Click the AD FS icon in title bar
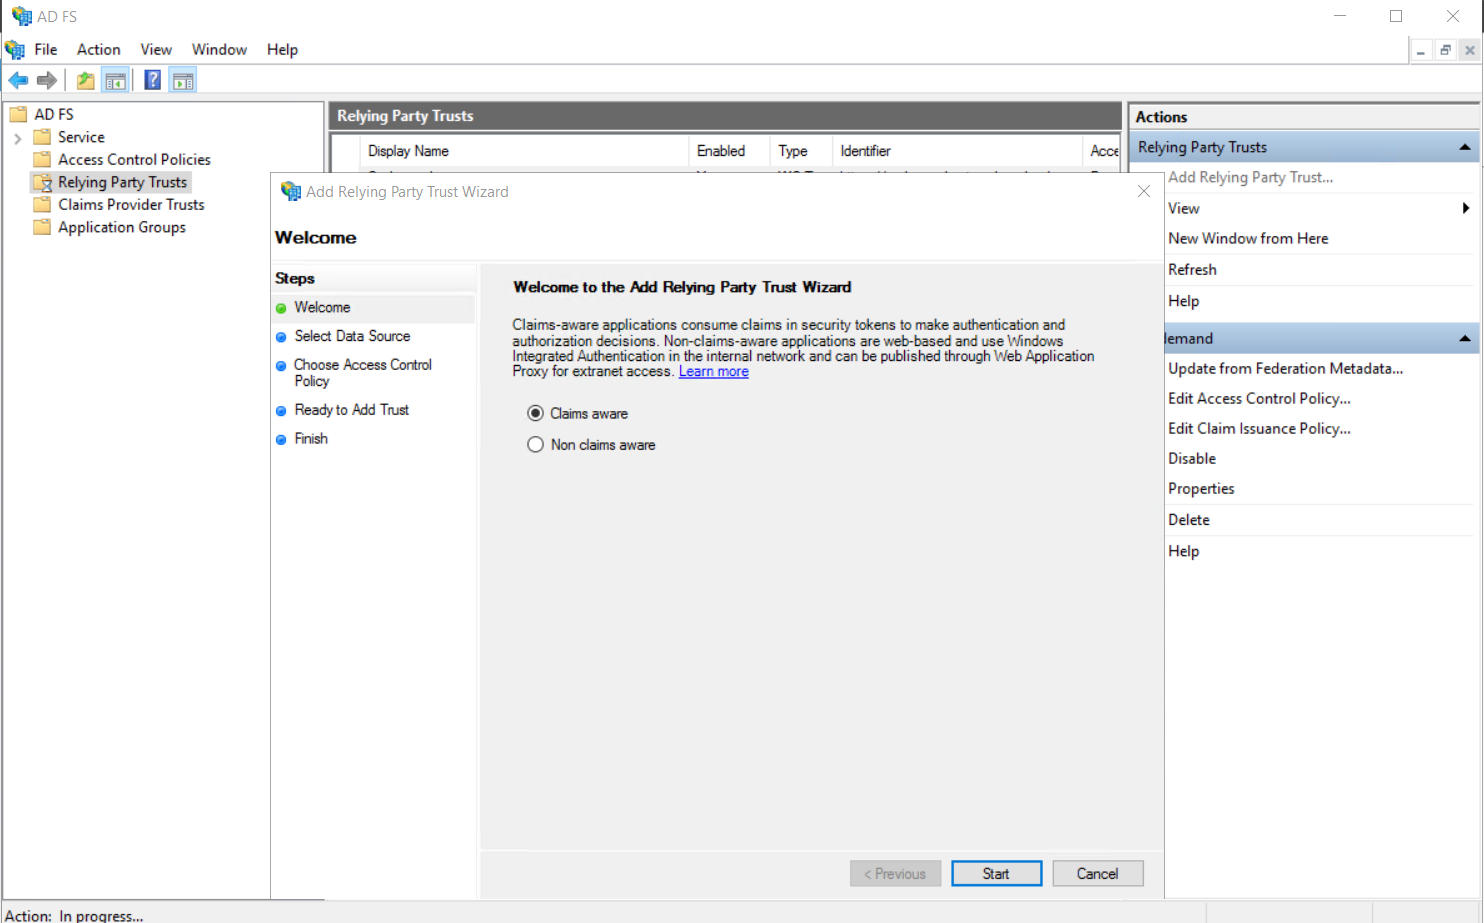 [x=21, y=16]
